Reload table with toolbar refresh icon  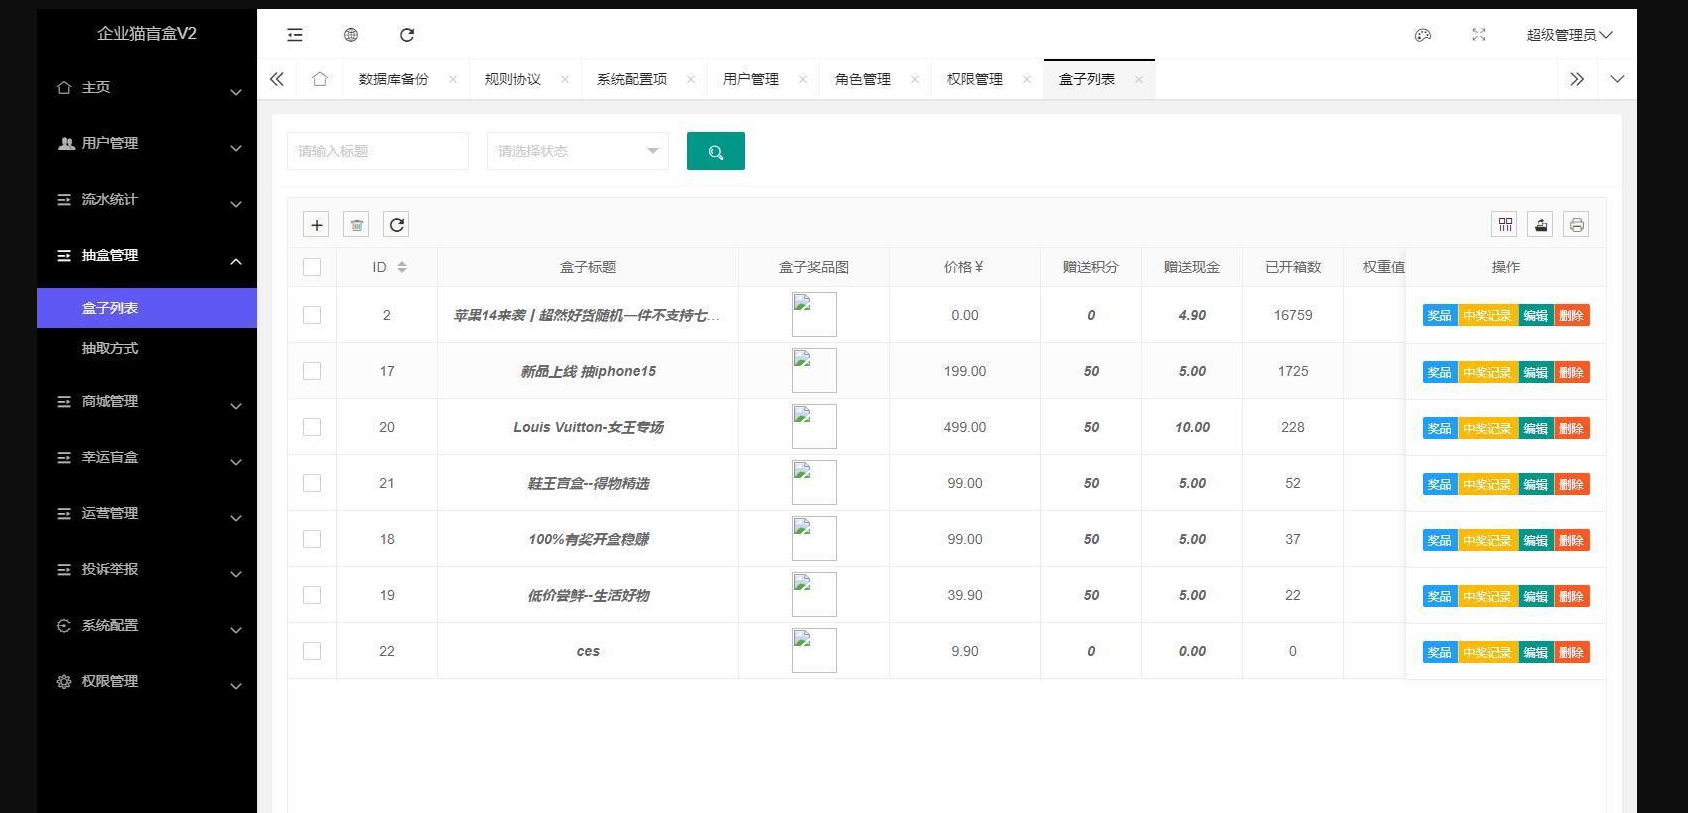tap(397, 225)
